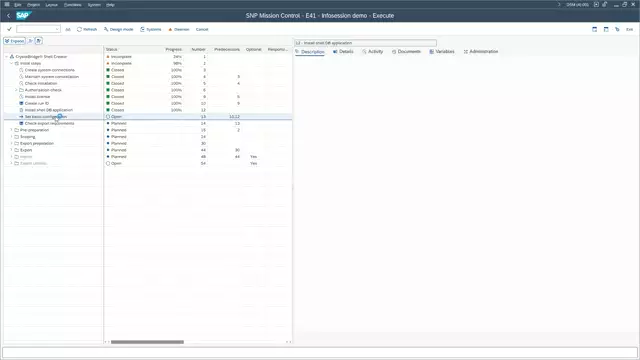This screenshot has height=360, width=640.
Task: Open the hamburger menu in the menu bar
Action: 7,4
